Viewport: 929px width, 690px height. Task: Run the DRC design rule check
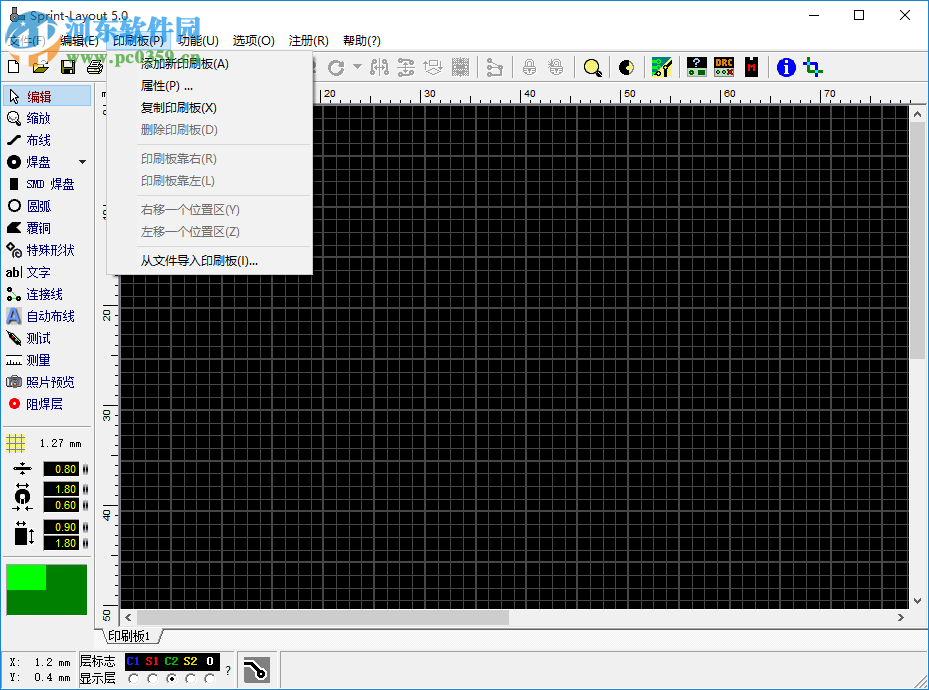(723, 66)
